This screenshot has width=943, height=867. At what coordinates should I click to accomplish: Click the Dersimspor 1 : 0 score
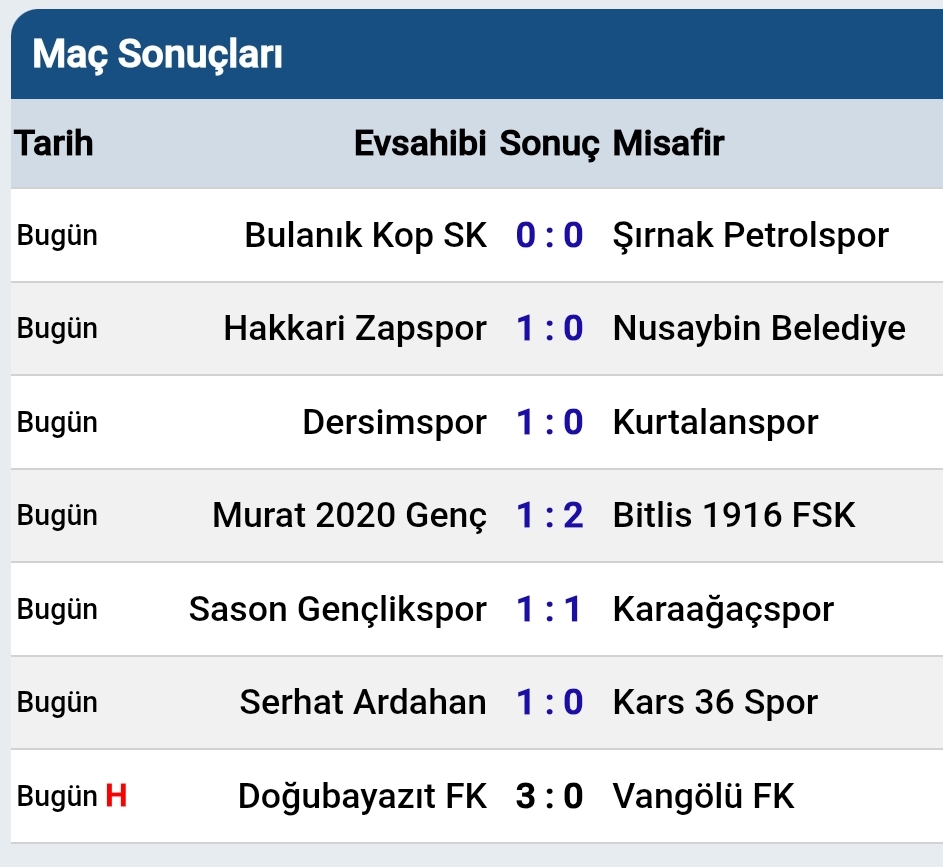point(549,422)
